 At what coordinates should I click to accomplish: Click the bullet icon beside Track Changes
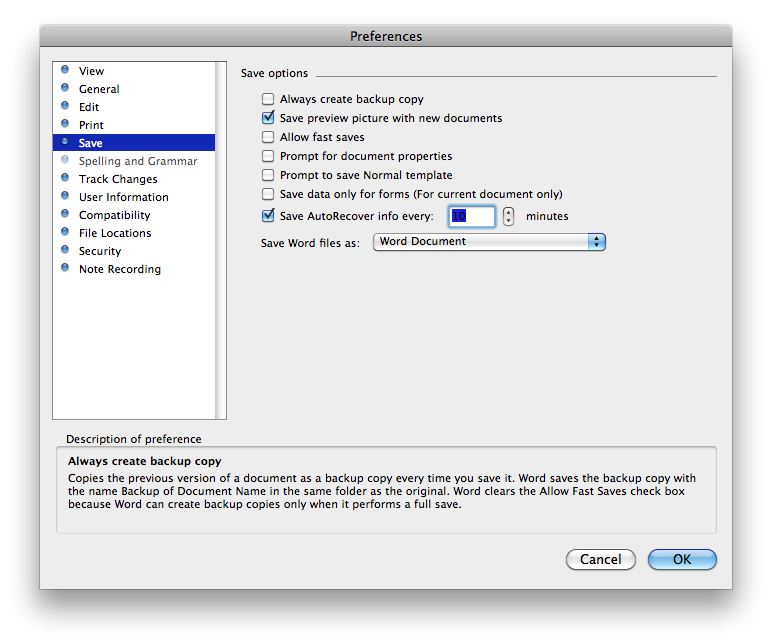point(64,178)
